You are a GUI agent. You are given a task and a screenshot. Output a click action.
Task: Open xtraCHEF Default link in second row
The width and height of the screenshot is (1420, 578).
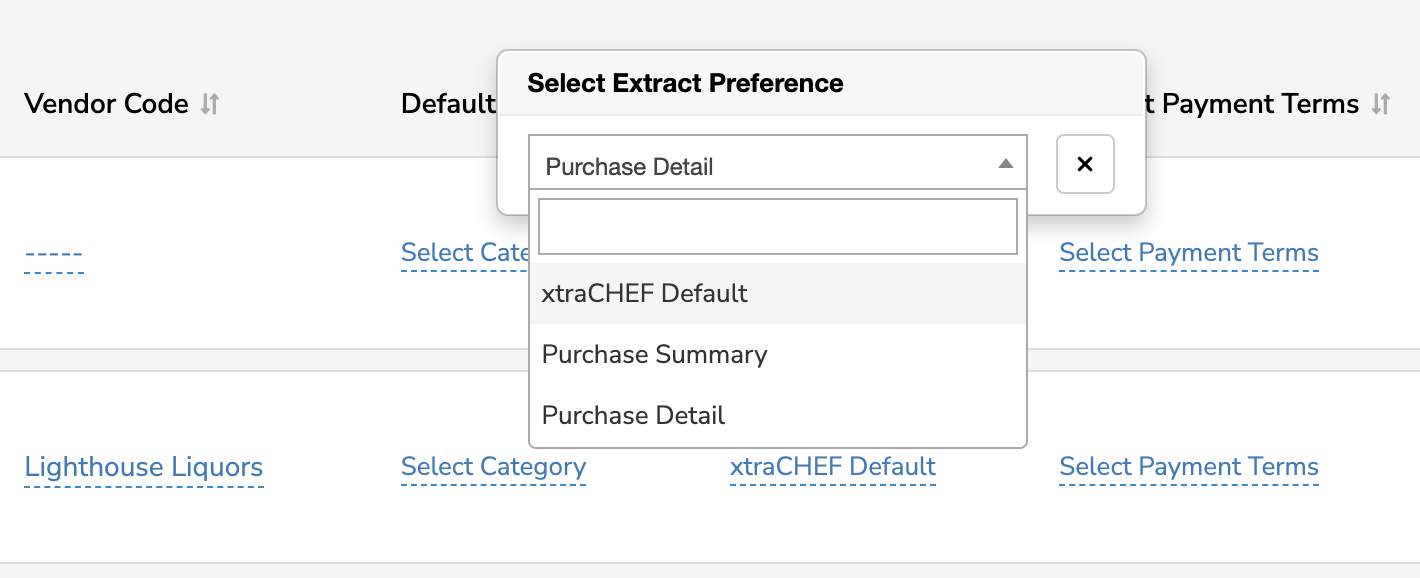click(833, 467)
